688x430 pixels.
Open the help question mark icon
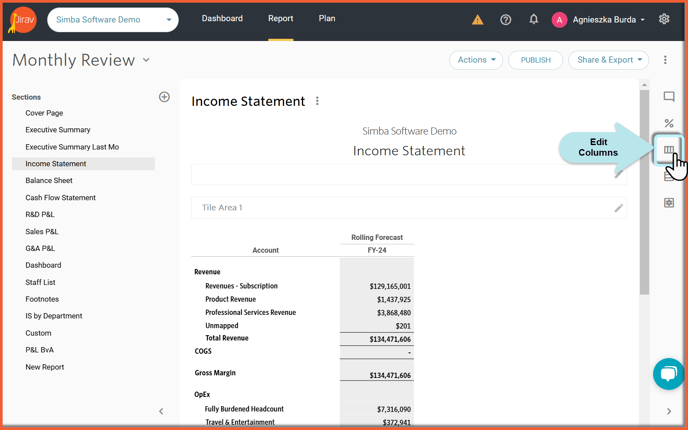(505, 19)
